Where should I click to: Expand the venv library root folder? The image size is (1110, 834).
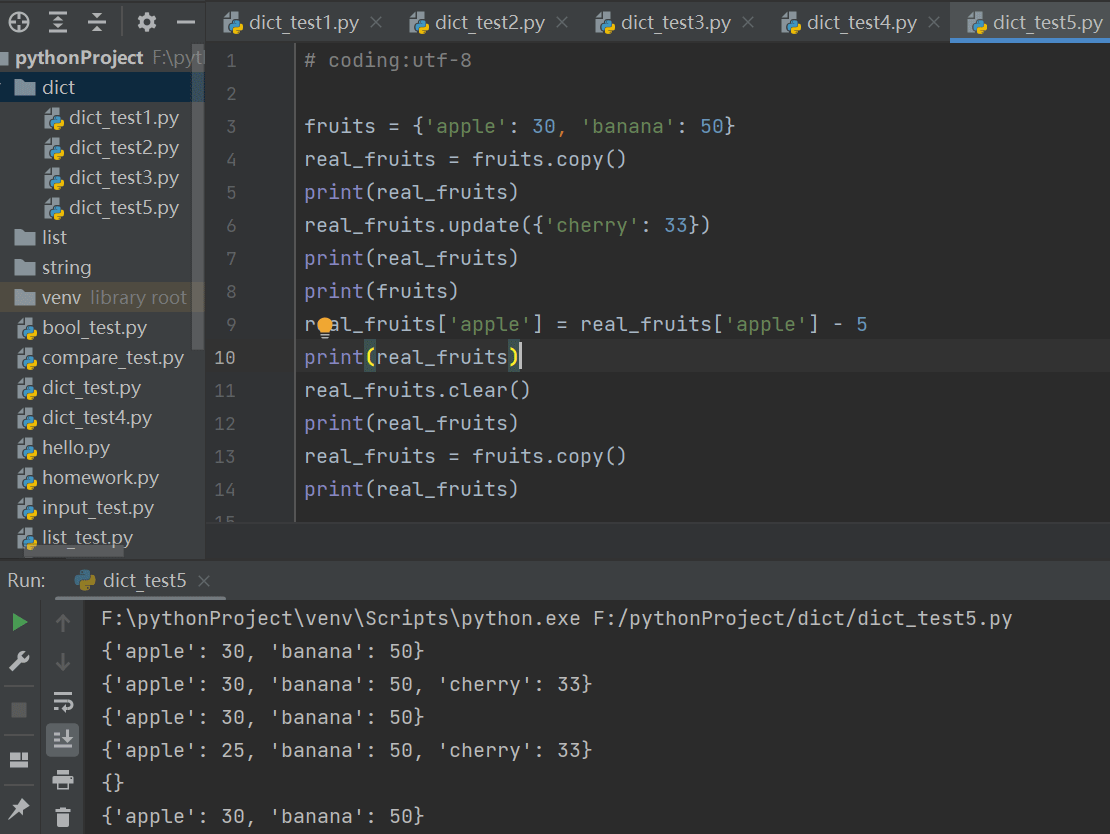(61, 298)
